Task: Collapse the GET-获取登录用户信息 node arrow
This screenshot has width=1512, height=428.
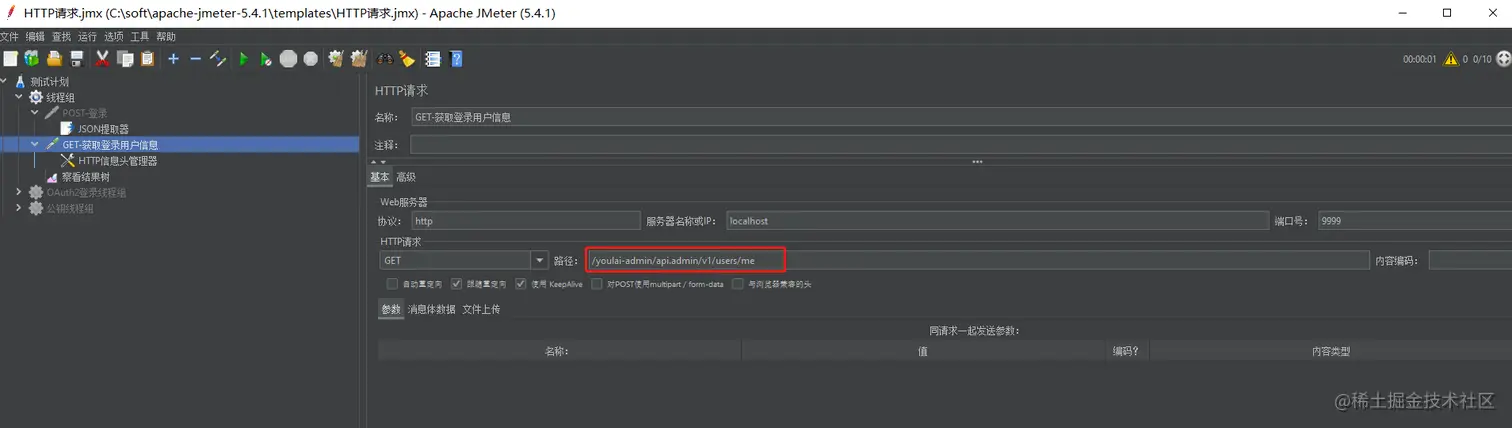Action: 35,145
